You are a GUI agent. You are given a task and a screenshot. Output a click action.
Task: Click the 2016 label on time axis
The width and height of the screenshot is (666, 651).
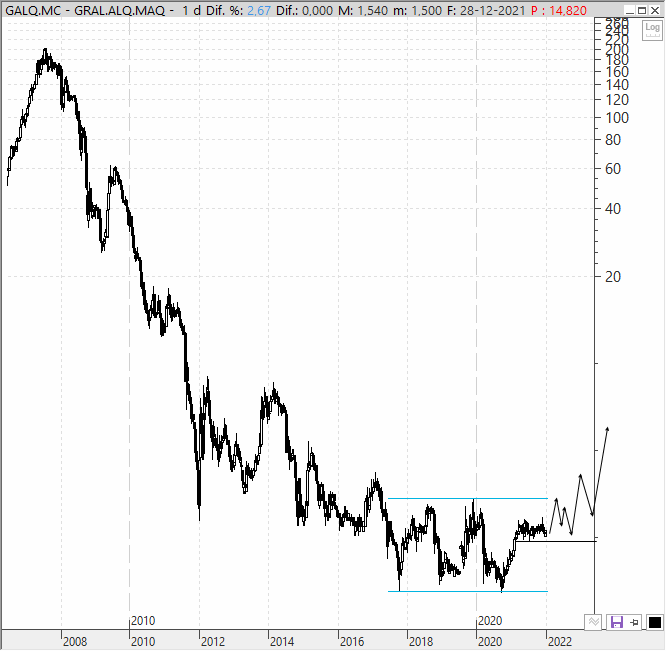[x=352, y=641]
